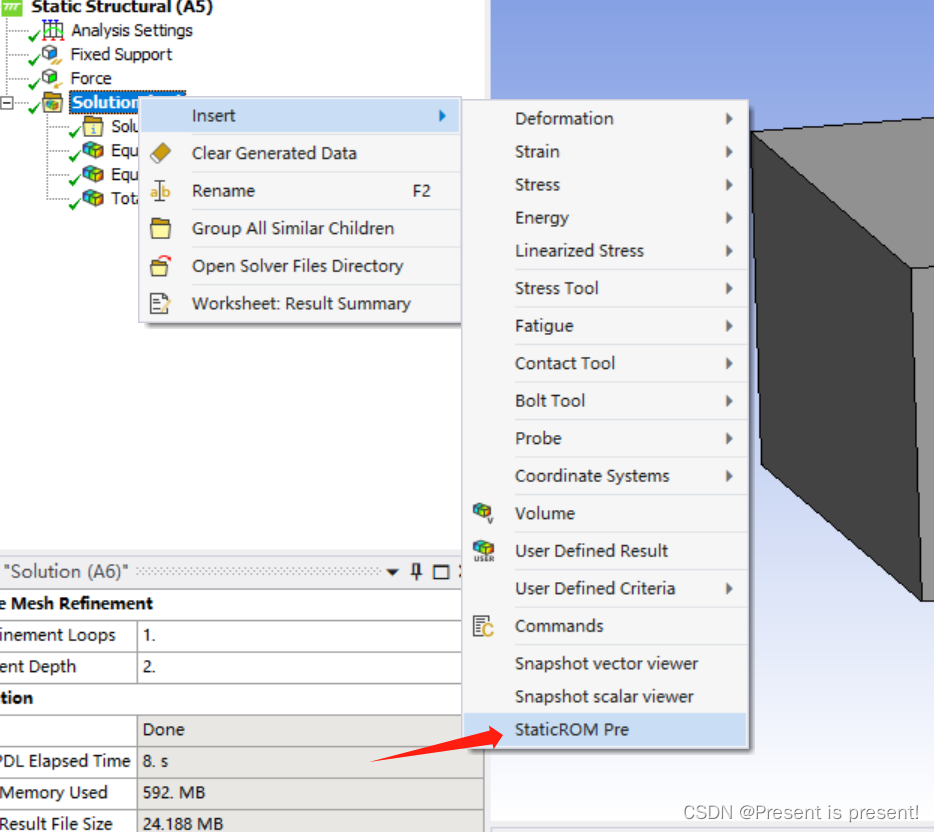Image resolution: width=934 pixels, height=832 pixels.
Task: Select the Analysis Settings icon
Action: click(53, 30)
